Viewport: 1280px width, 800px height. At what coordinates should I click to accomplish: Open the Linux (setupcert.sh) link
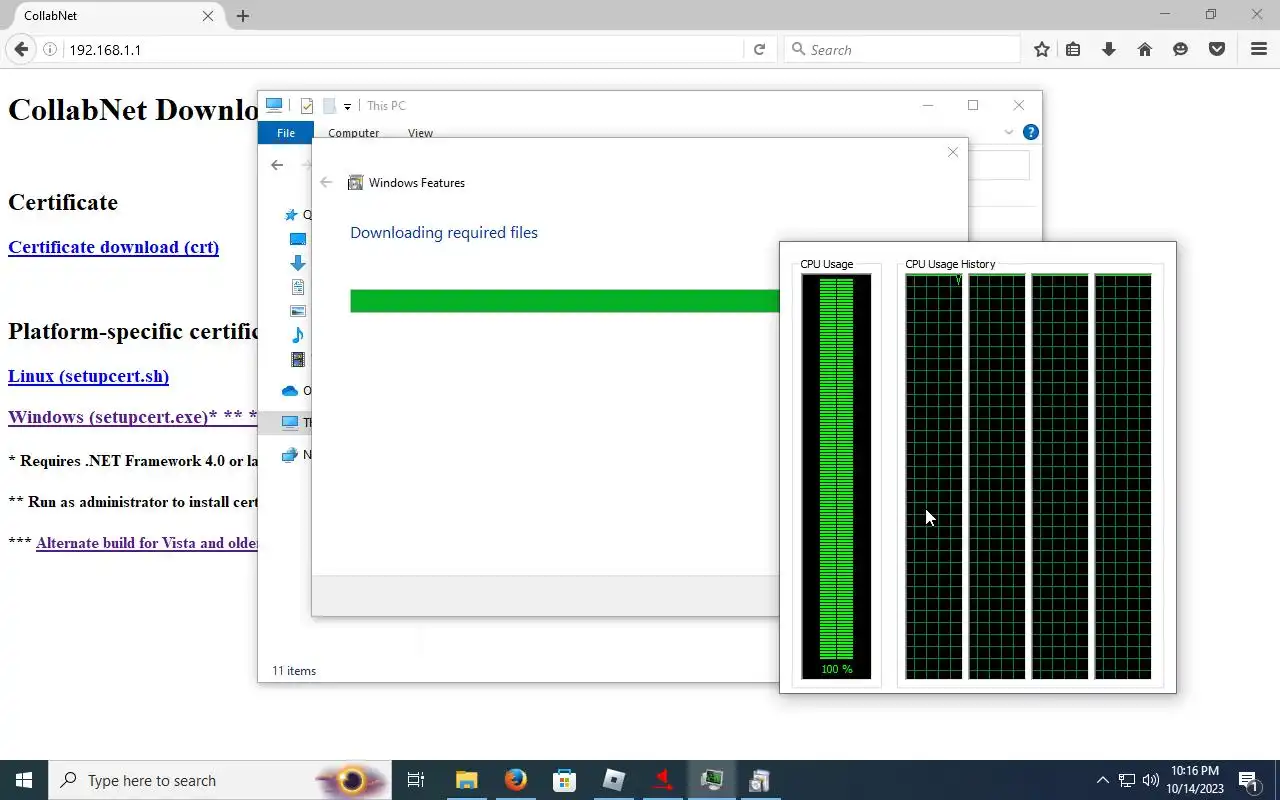(x=88, y=376)
